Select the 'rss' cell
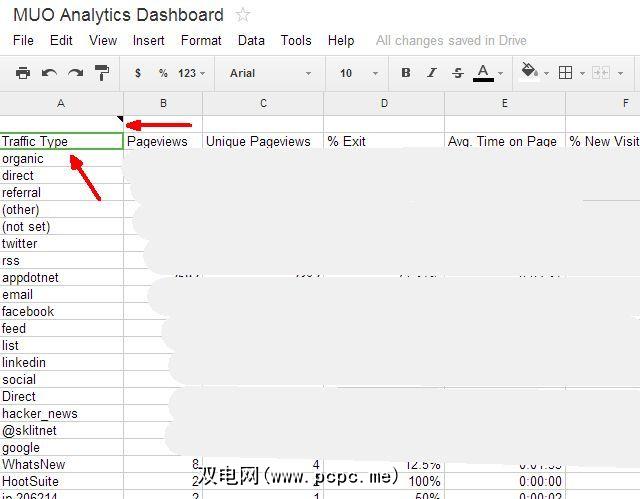This screenshot has width=640, height=499. [61, 260]
